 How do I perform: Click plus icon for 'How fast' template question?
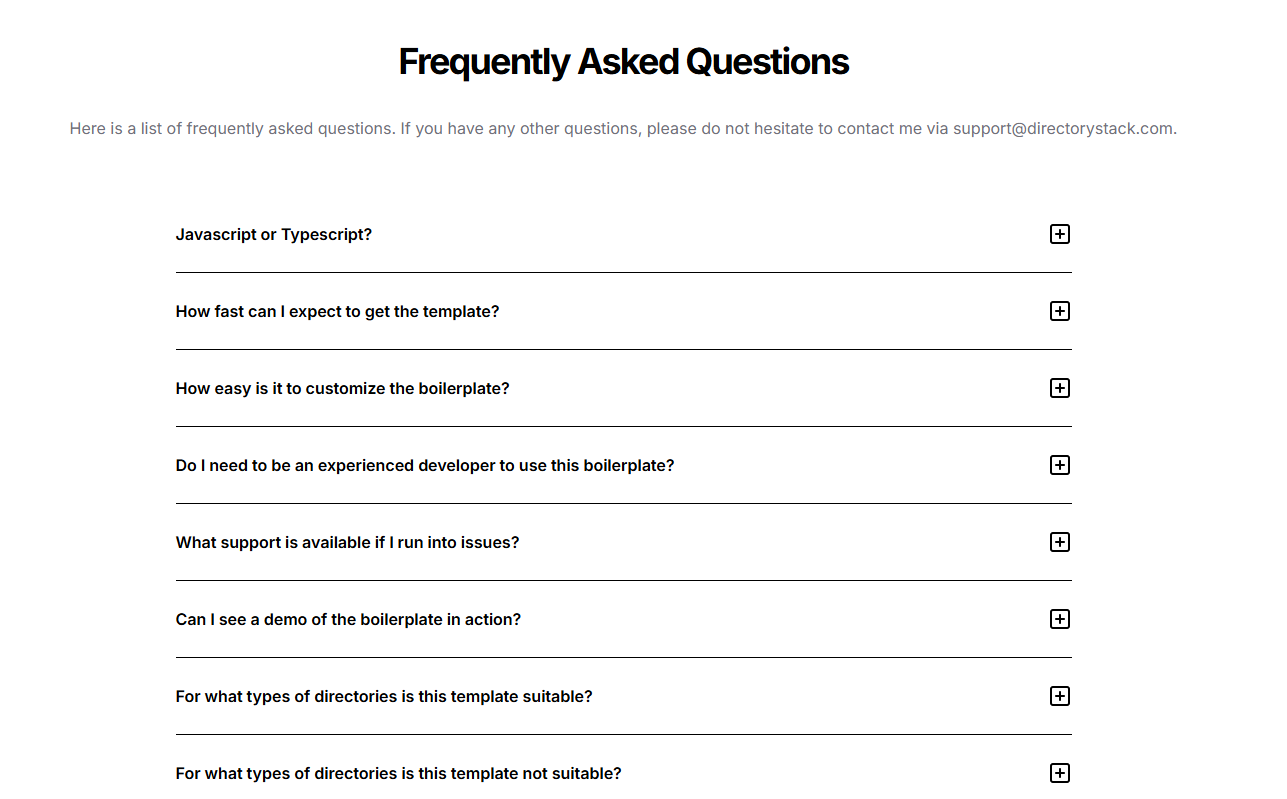click(x=1060, y=311)
